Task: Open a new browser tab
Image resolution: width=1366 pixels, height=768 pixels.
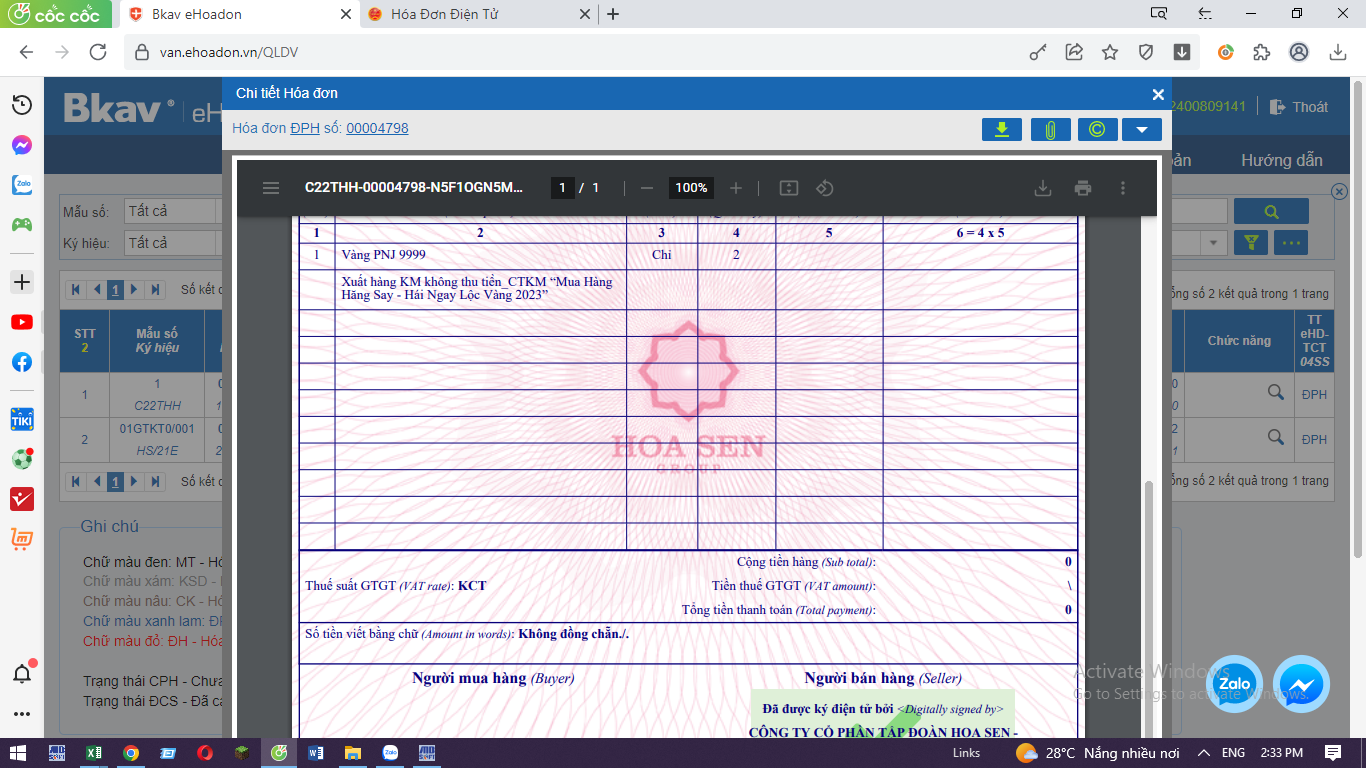Action: click(x=613, y=14)
